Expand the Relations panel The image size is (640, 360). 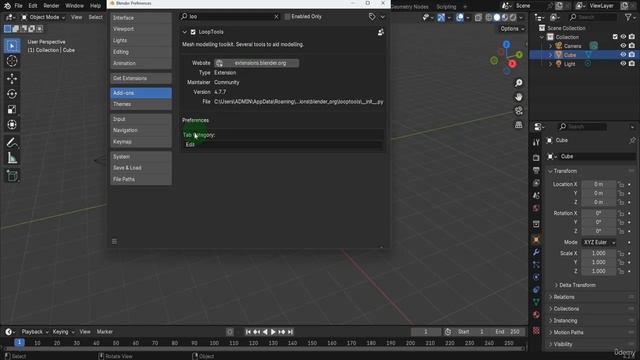point(563,297)
